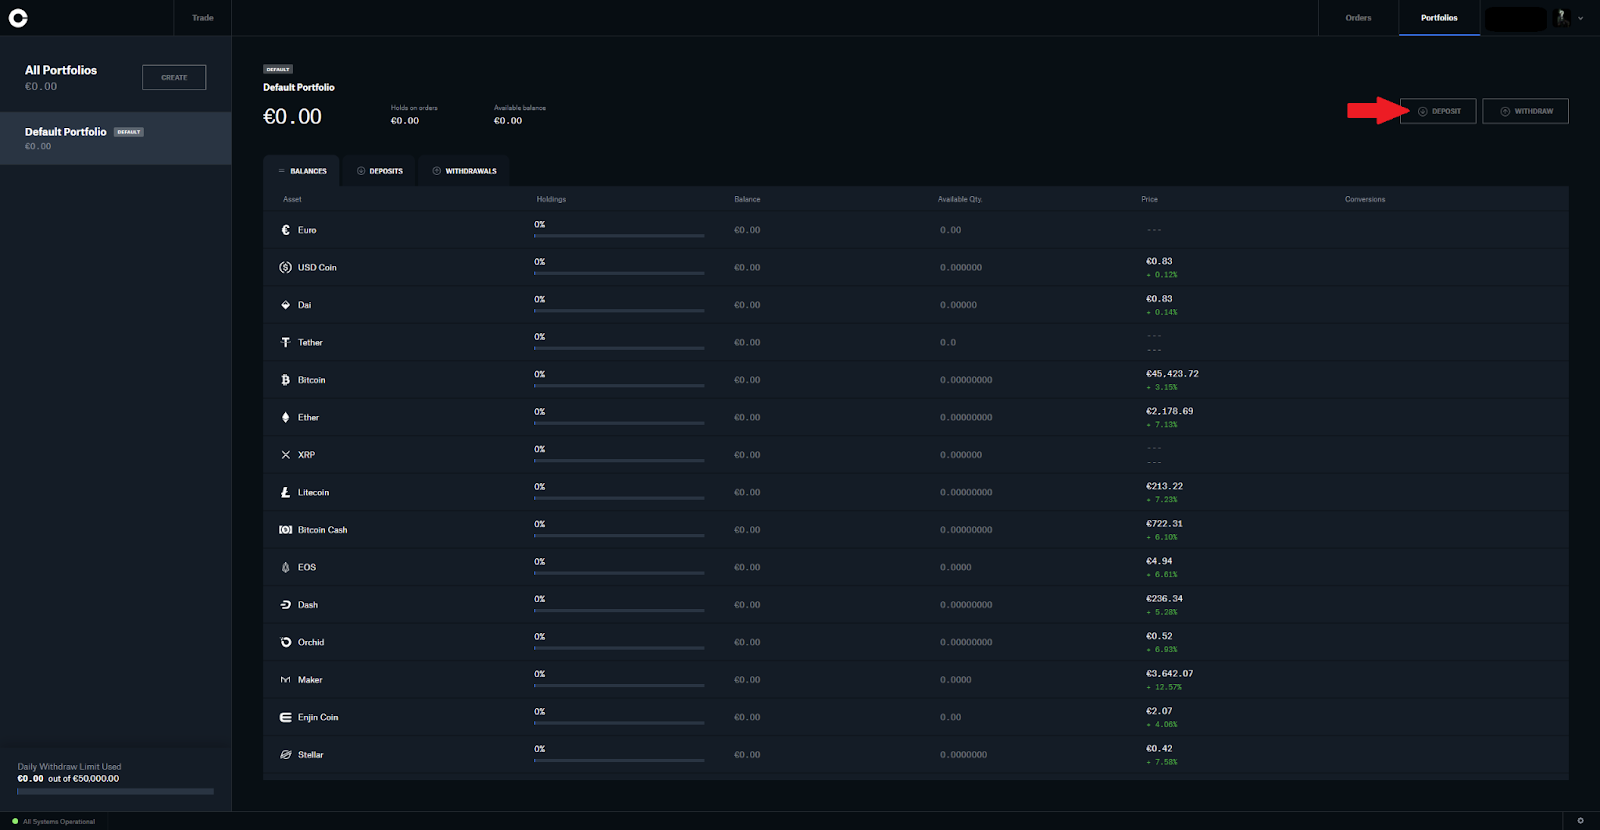Image resolution: width=1600 pixels, height=830 pixels.
Task: Click the Withdraw button
Action: tap(1526, 111)
